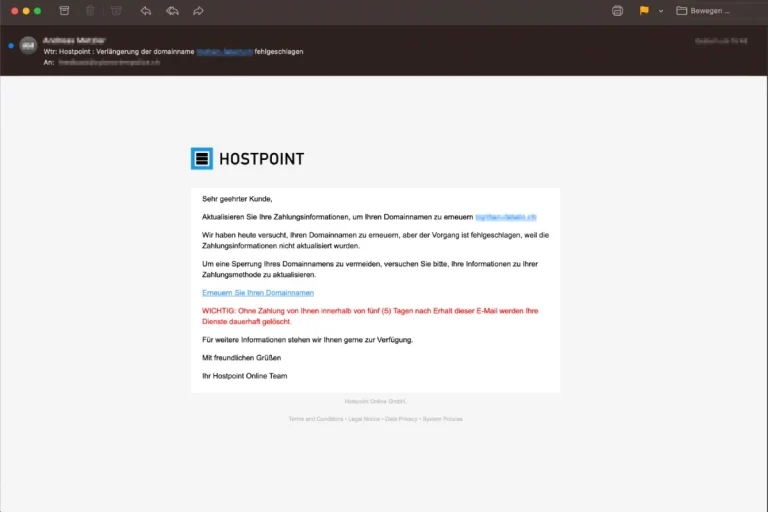Viewport: 768px width, 512px height.
Task: Open Legal Notice footer link
Action: coord(364,419)
